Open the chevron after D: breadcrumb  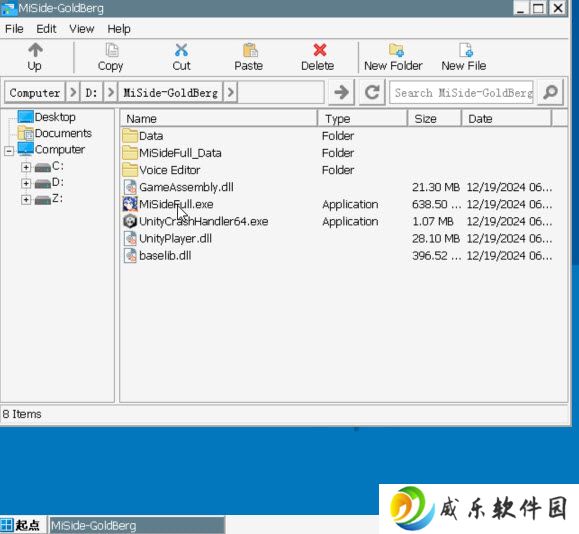(x=110, y=92)
